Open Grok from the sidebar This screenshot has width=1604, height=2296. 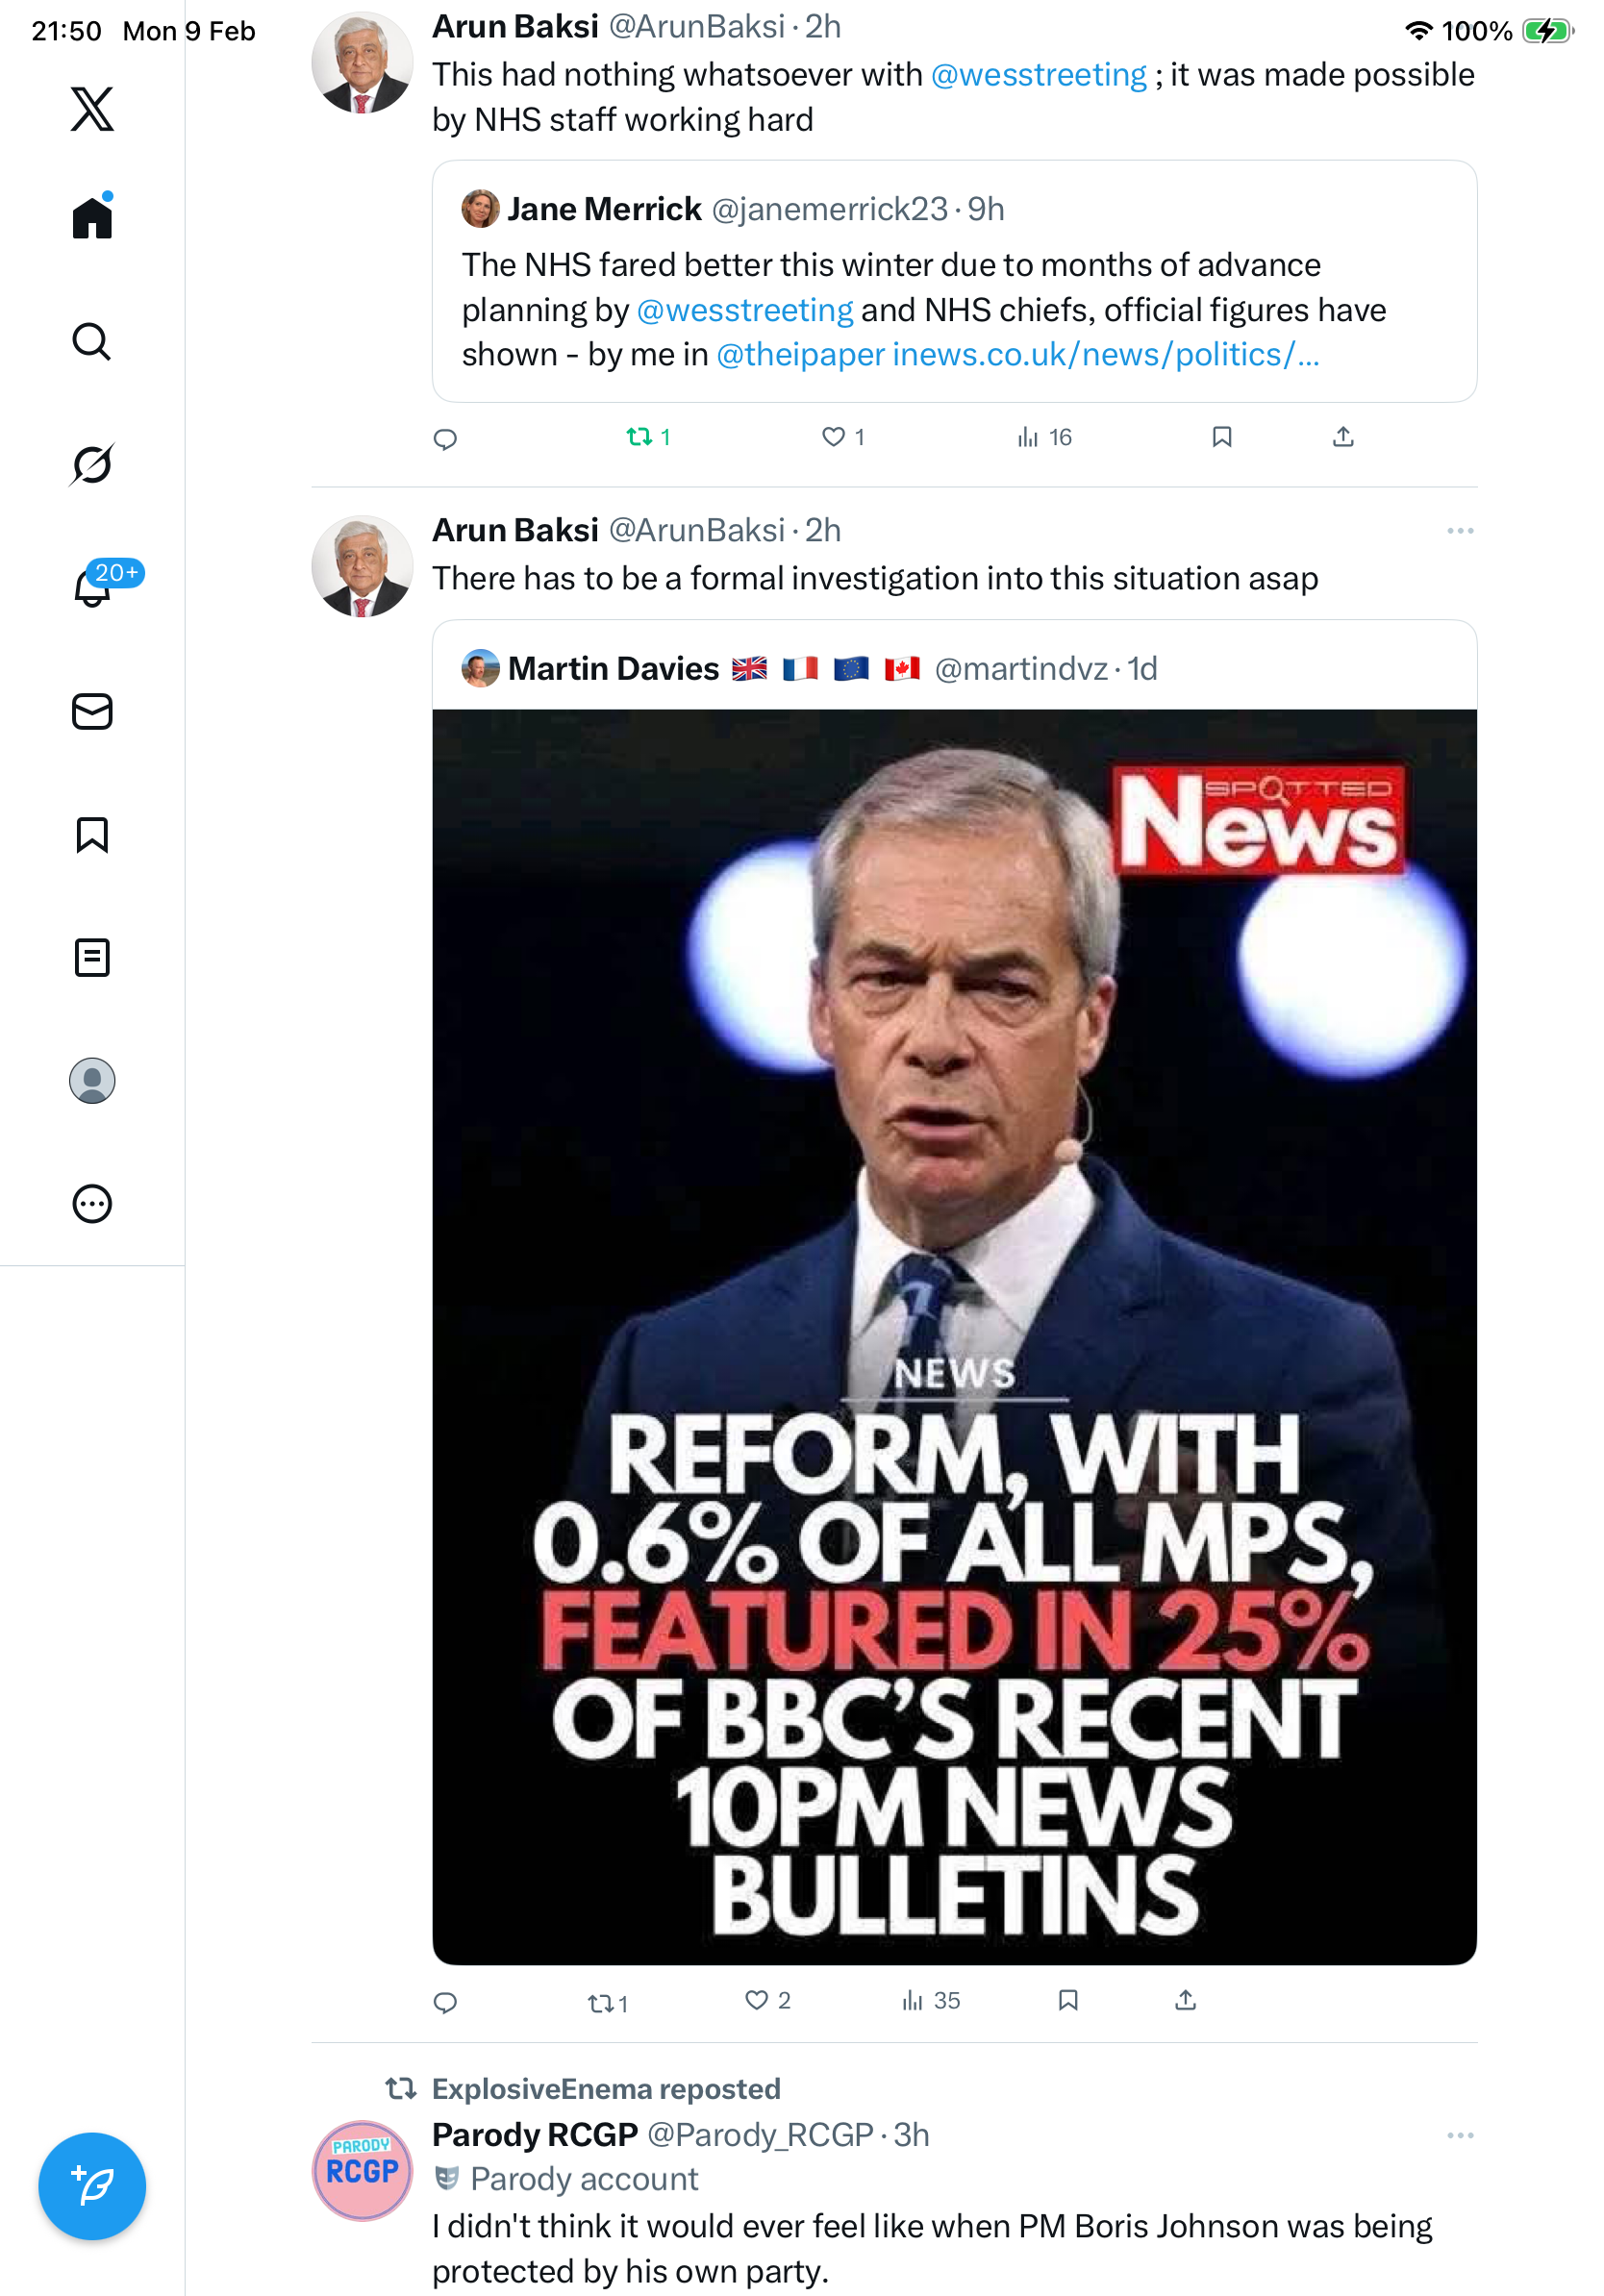pyautogui.click(x=92, y=465)
